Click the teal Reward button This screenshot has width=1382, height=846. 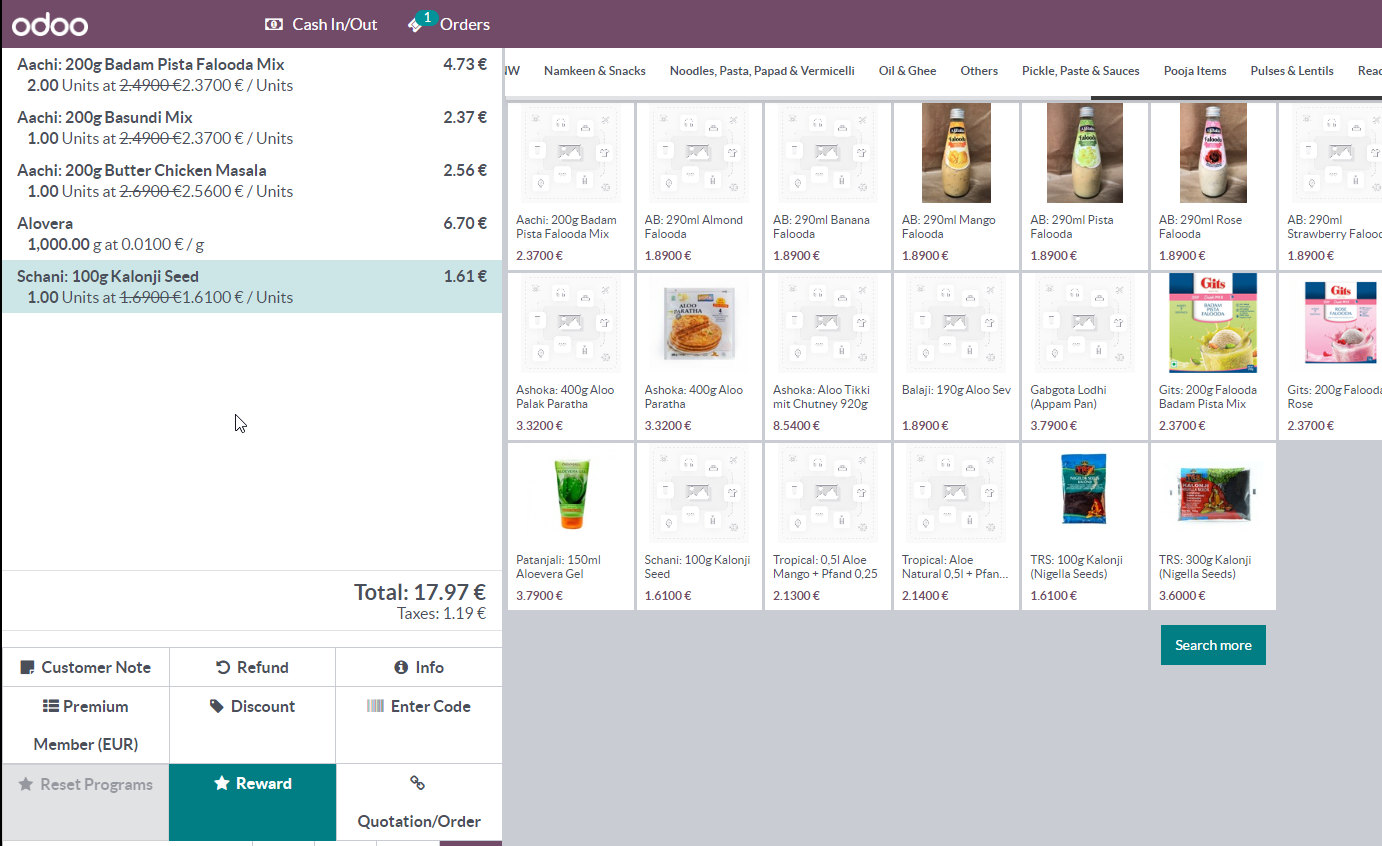[x=252, y=802]
